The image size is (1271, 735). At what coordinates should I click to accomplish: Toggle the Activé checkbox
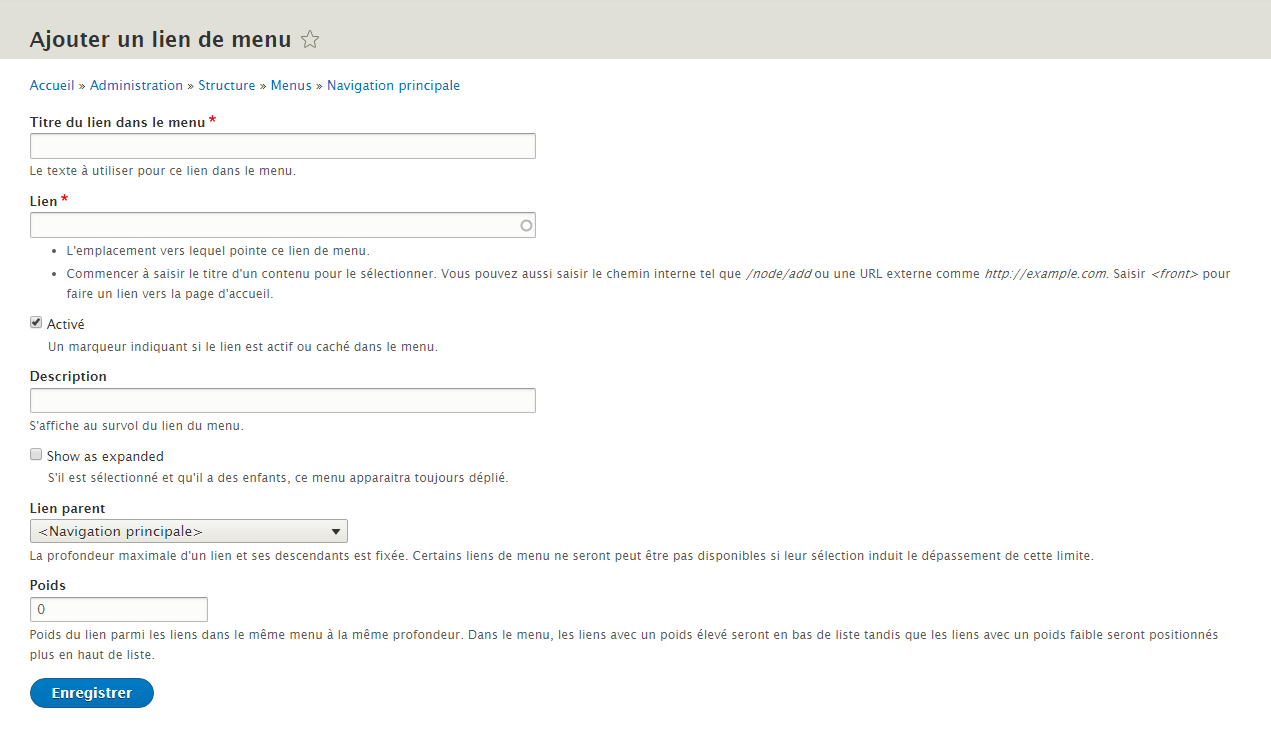pyautogui.click(x=36, y=323)
